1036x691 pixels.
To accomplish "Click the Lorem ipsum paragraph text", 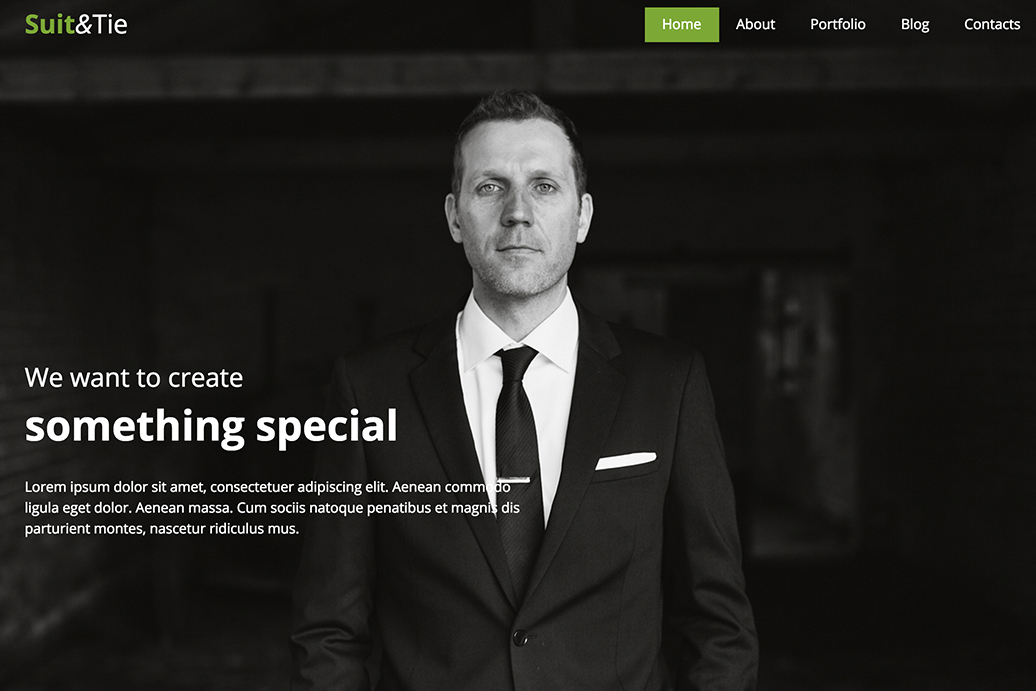I will pyautogui.click(x=272, y=507).
